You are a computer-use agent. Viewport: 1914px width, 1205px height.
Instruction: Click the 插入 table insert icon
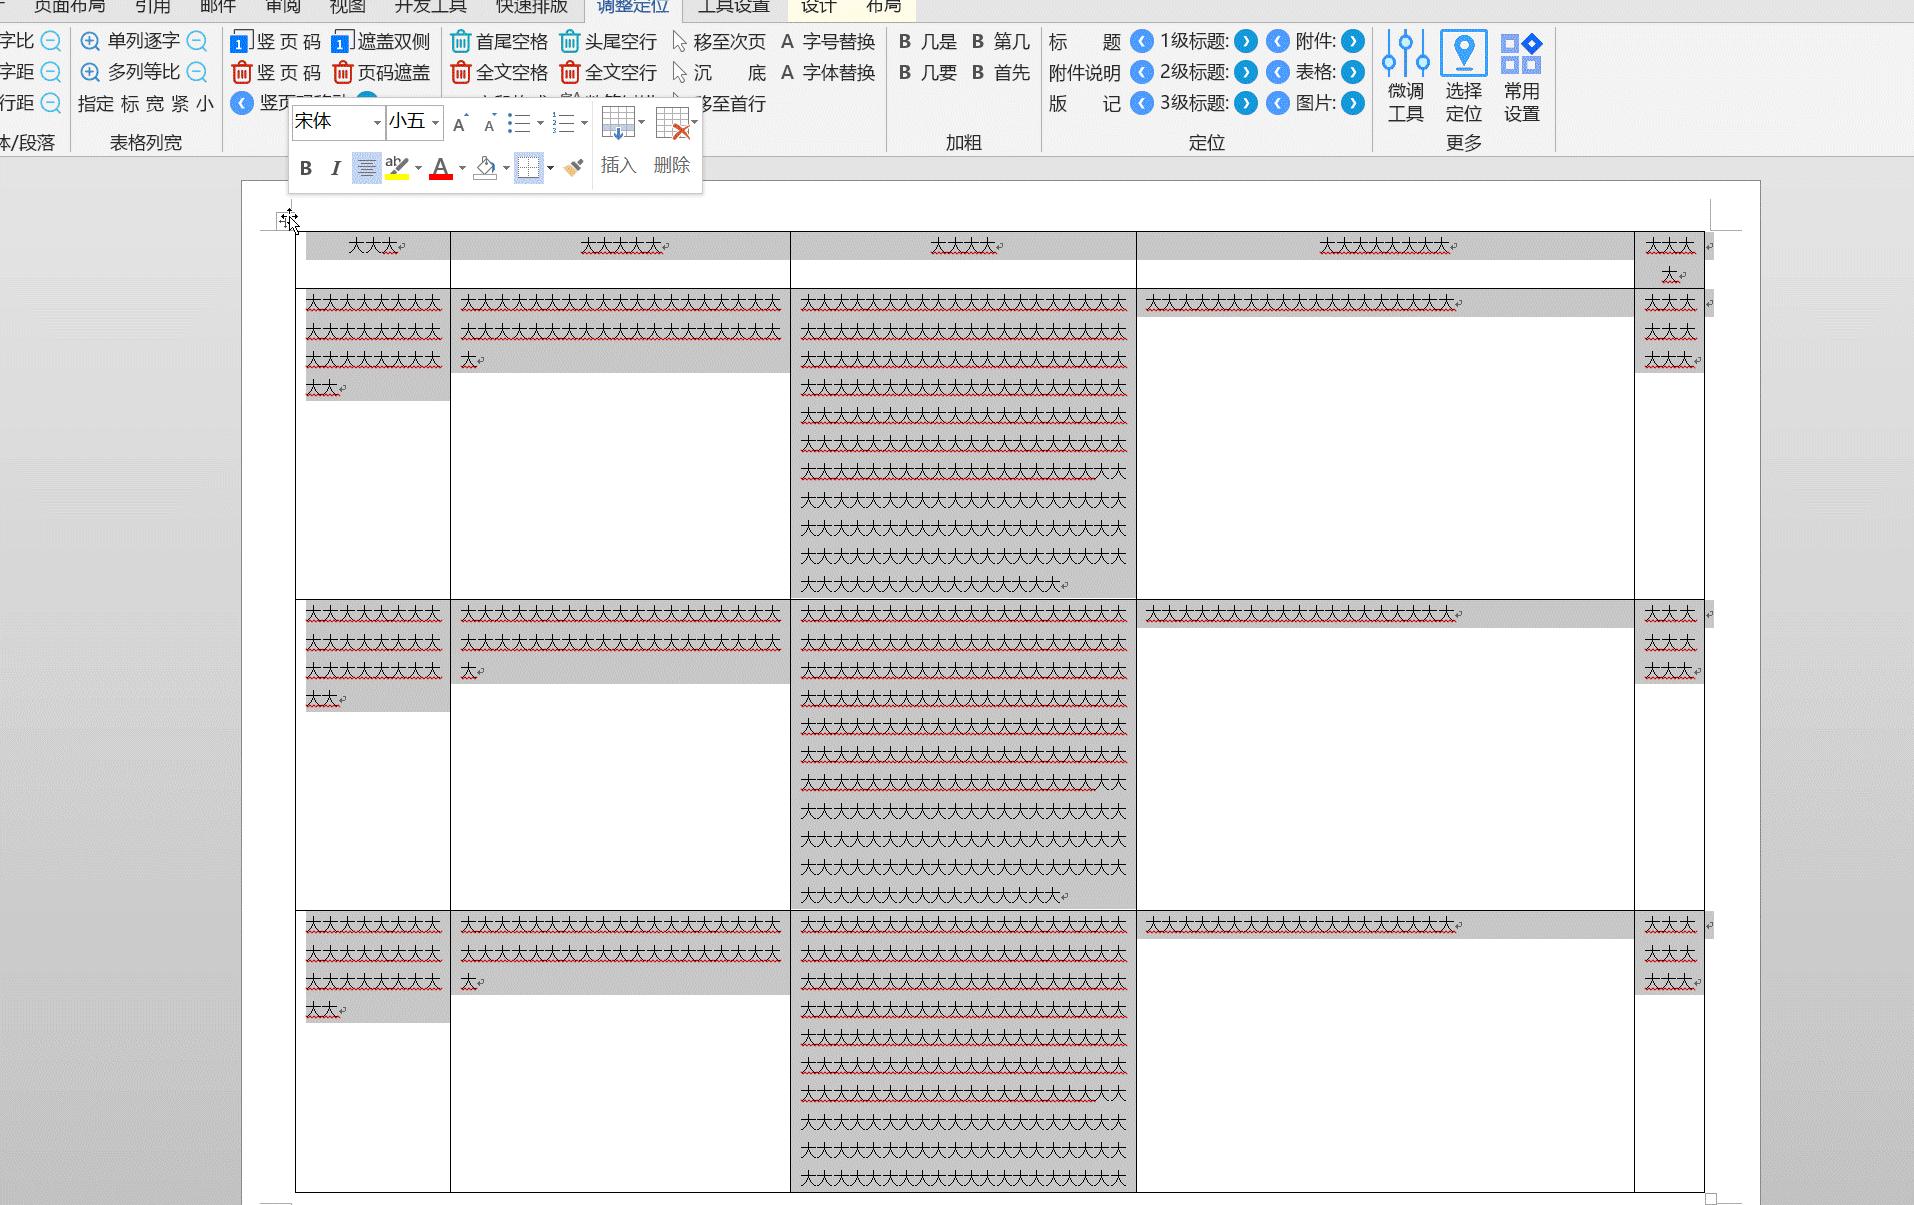(617, 124)
